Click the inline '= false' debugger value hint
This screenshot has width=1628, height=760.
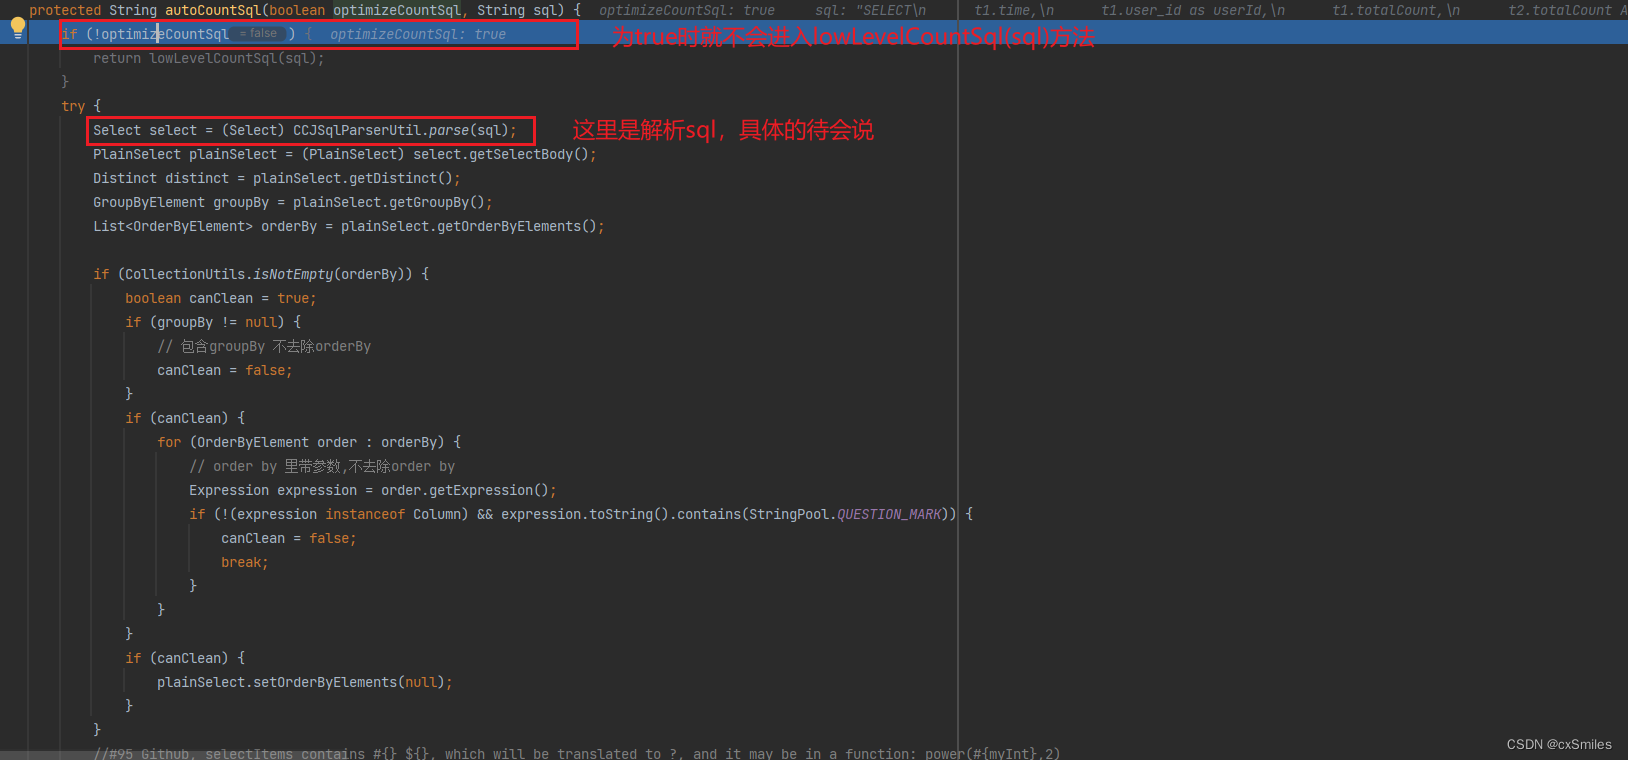[259, 34]
